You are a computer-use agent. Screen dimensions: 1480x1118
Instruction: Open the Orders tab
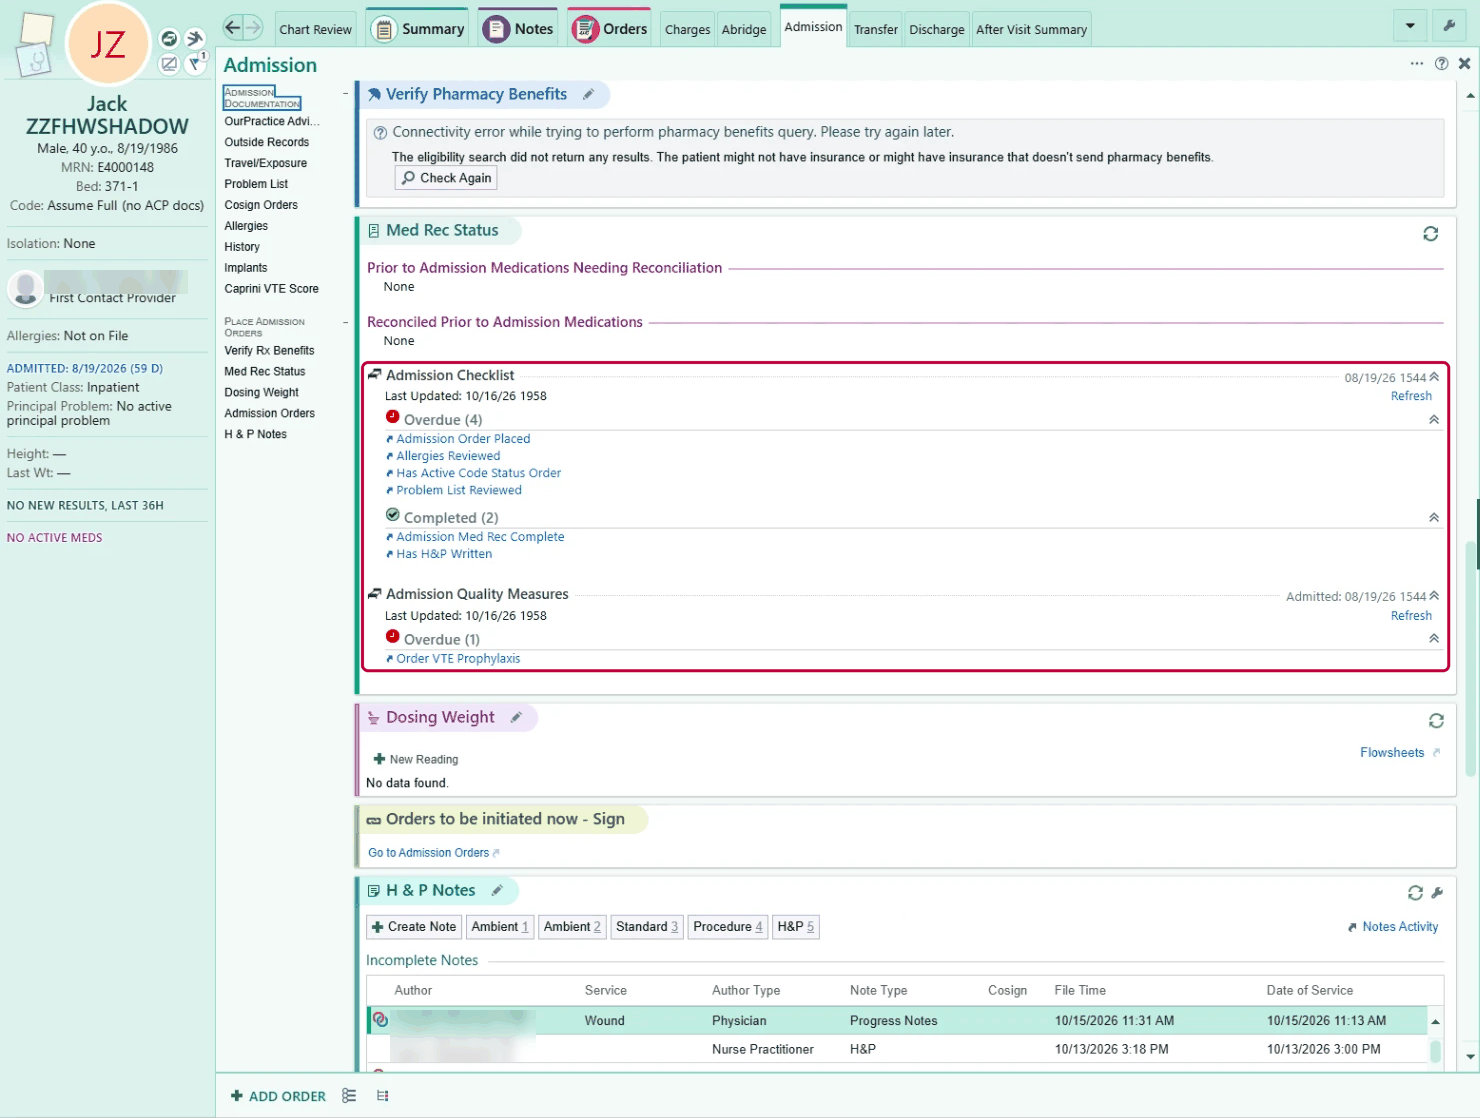point(610,29)
